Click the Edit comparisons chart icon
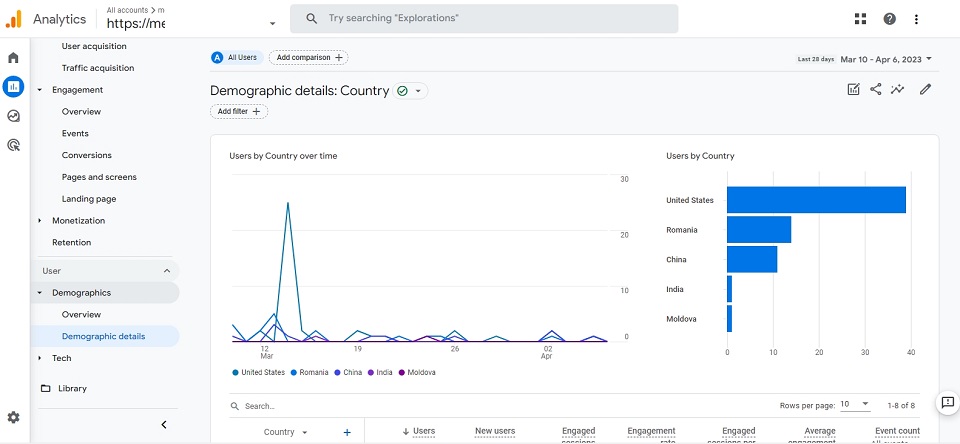Viewport: 960px width, 444px height. coord(853,89)
